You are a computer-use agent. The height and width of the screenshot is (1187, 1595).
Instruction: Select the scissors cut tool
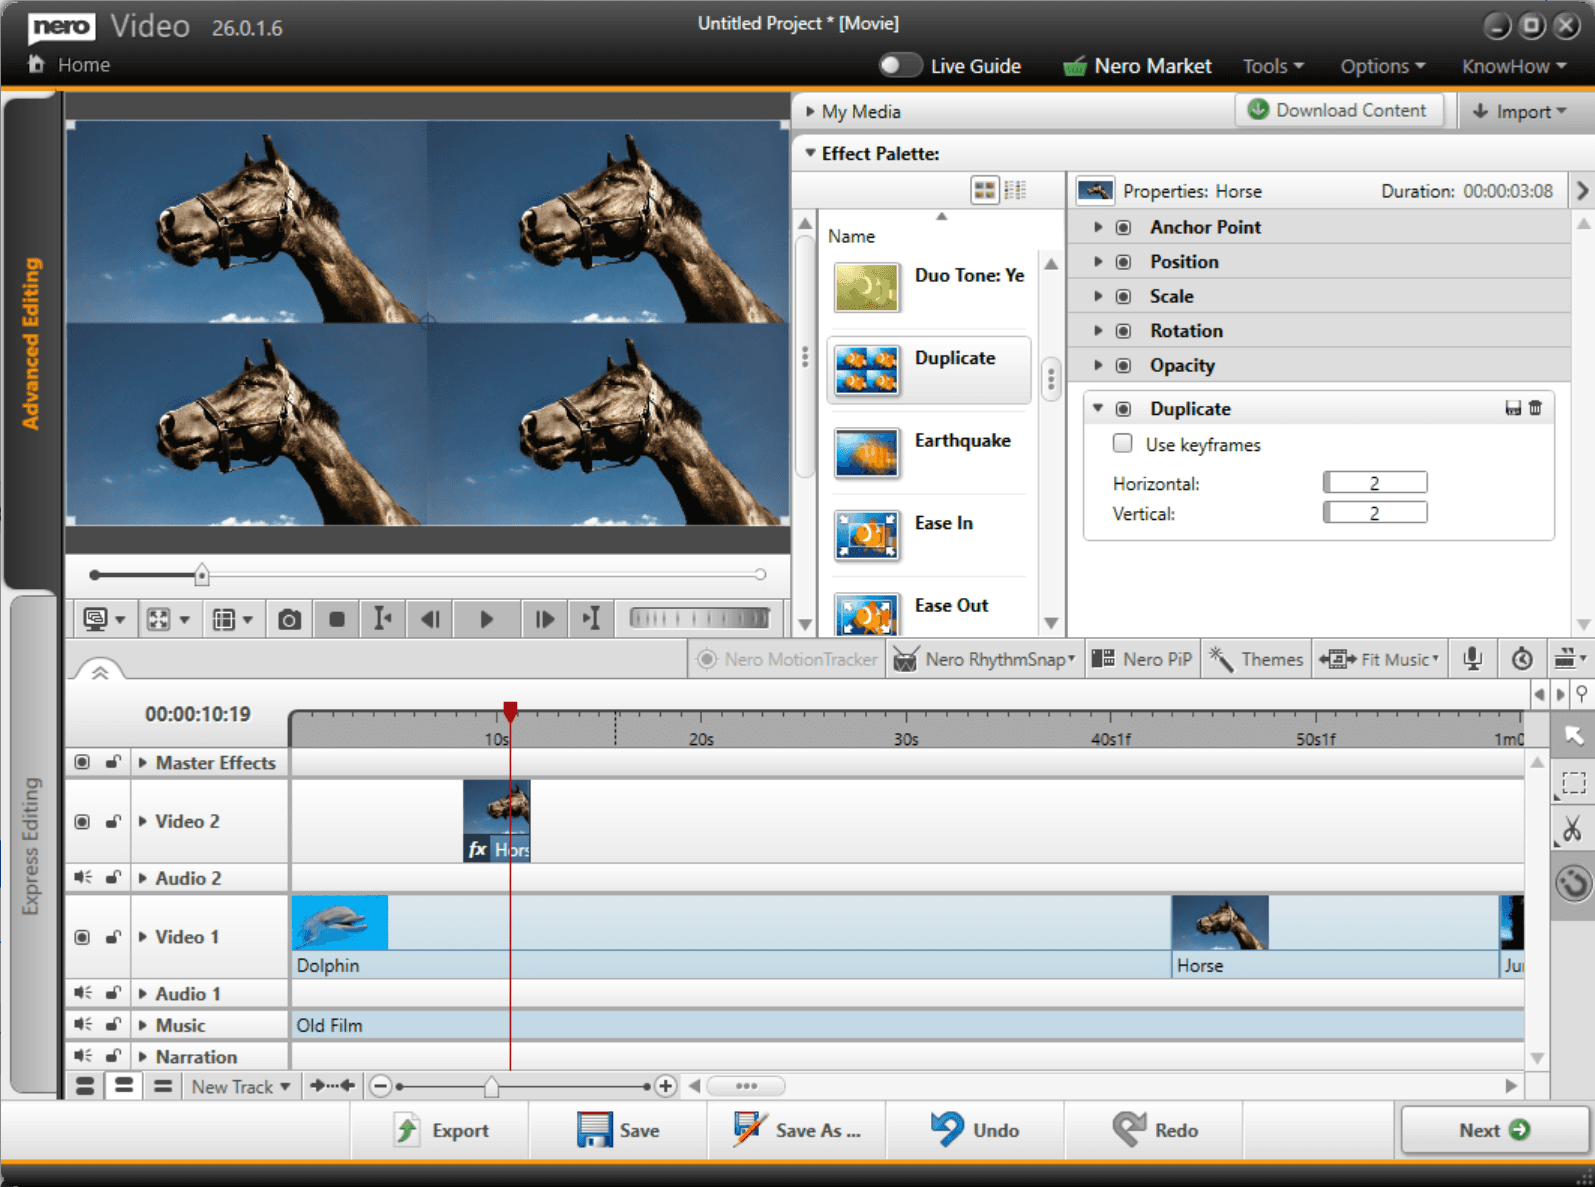point(1573,829)
